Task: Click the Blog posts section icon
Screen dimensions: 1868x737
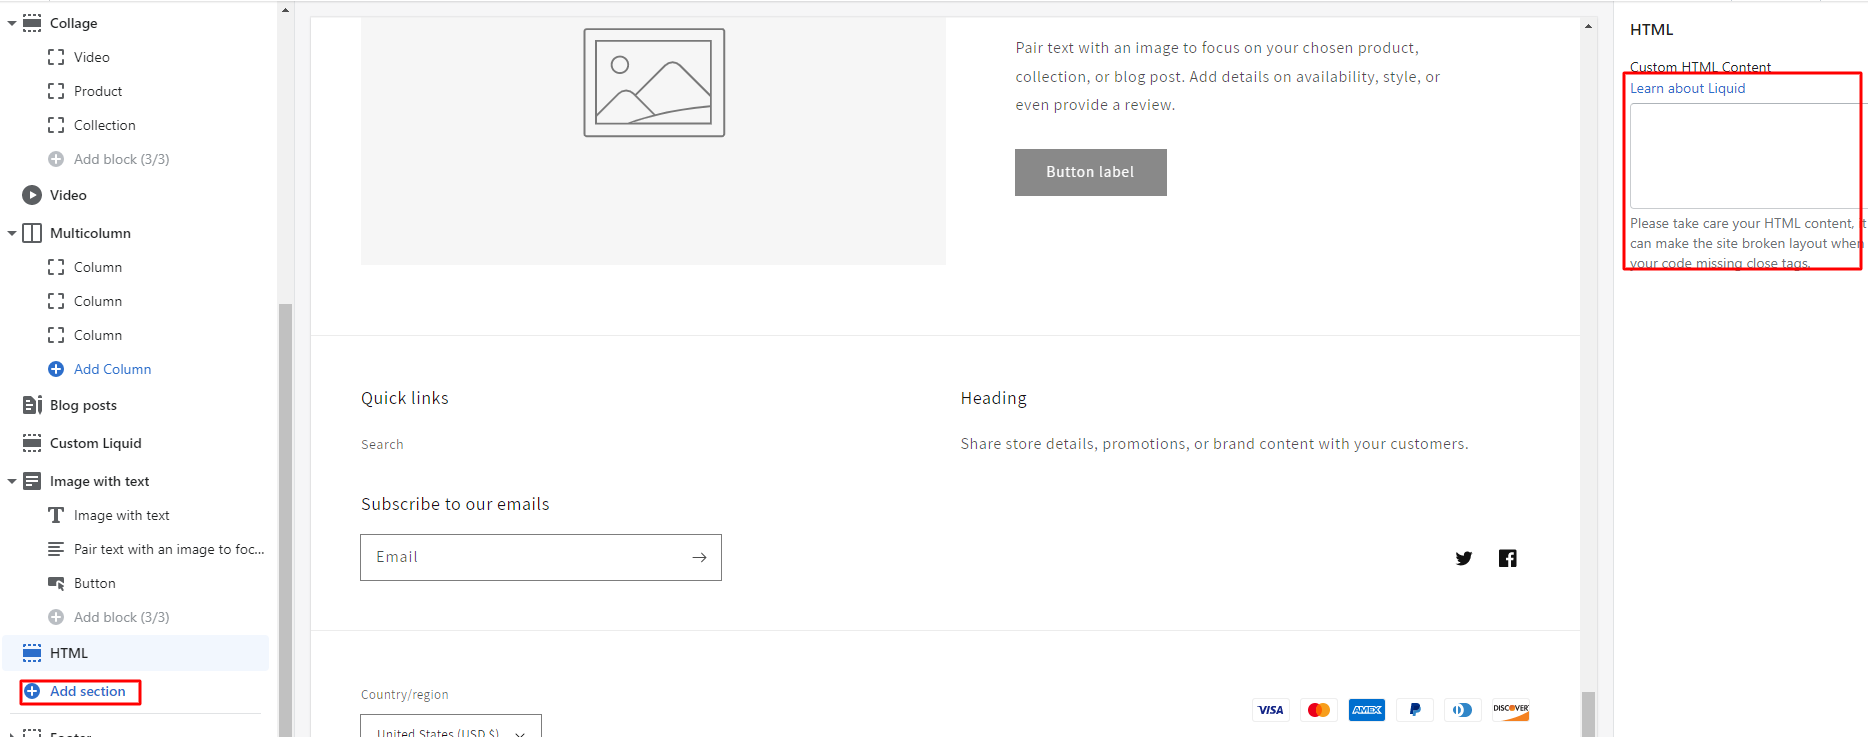Action: click(32, 405)
